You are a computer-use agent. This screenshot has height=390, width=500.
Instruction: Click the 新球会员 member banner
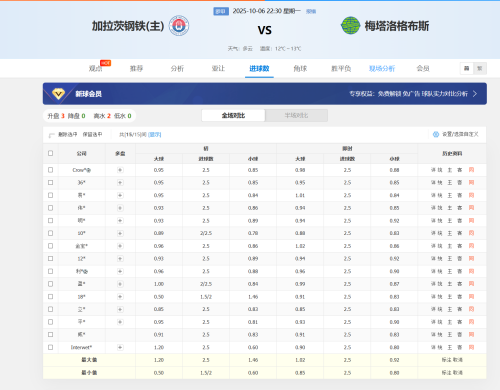(265, 94)
